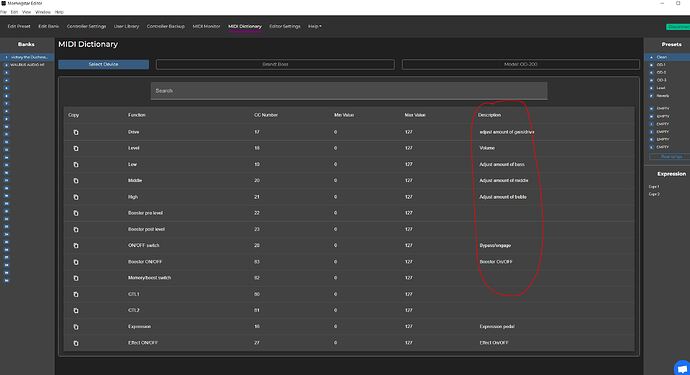Open the Help dropdown in navigation bar

(315, 26)
